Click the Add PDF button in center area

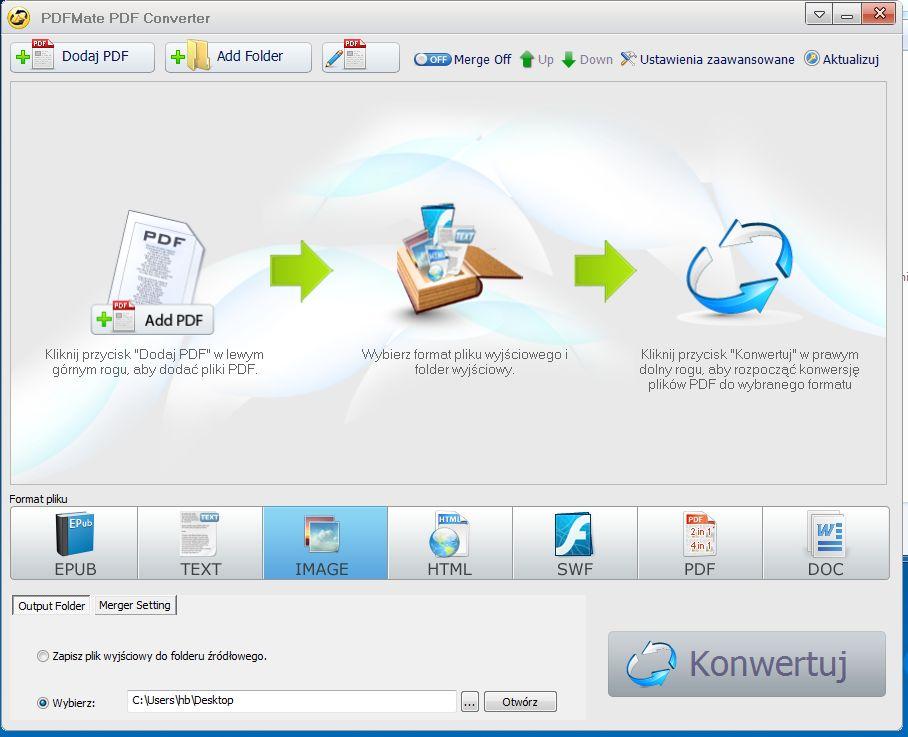[152, 320]
